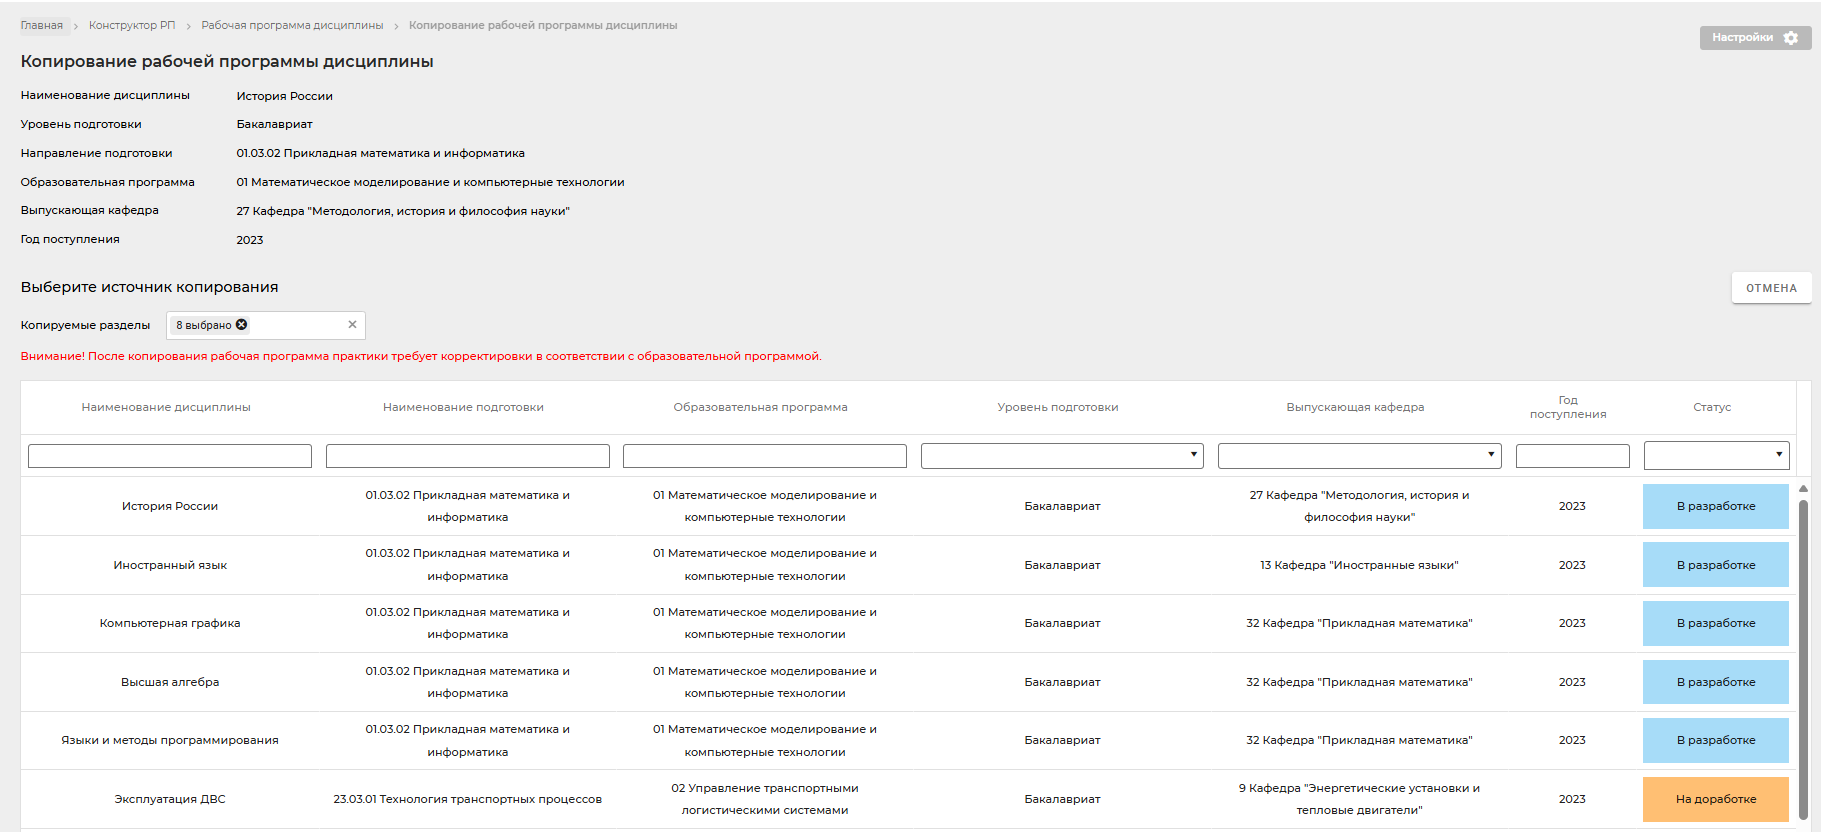Click 'На доработке' status of Эксплуатация ДВС
Image resolution: width=1821 pixels, height=832 pixels.
pos(1716,799)
